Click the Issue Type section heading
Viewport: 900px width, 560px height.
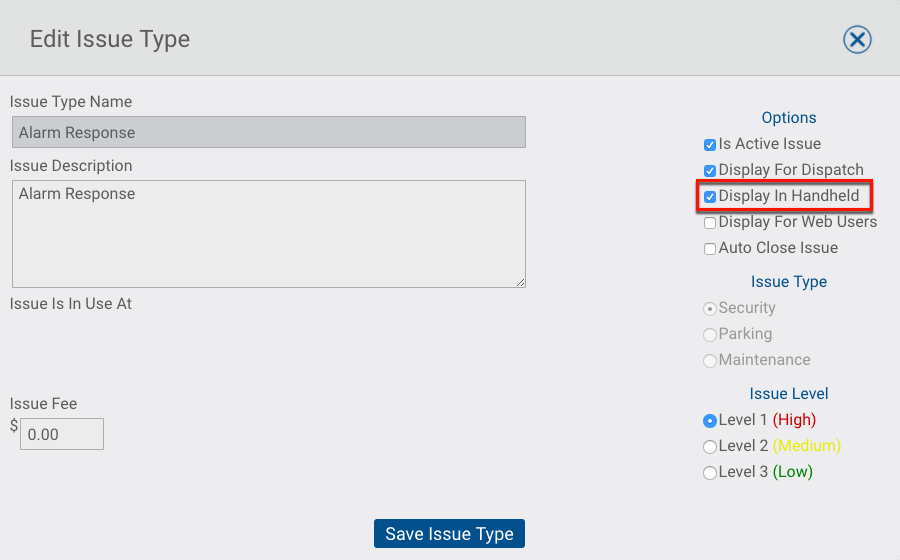pos(789,282)
